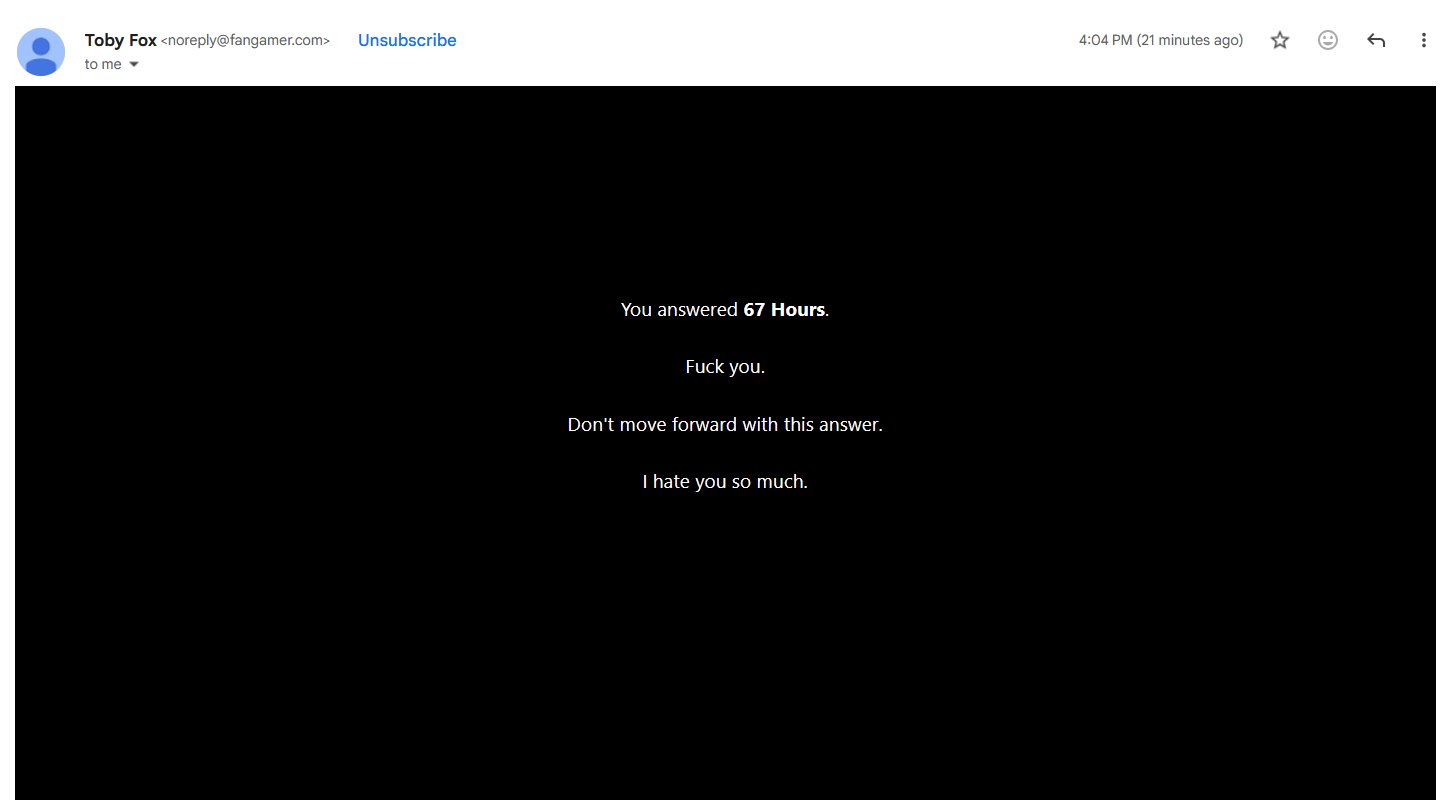Viewport: 1450px width, 800px height.
Task: Expand recipient details next to 'to me'
Action: (x=134, y=64)
